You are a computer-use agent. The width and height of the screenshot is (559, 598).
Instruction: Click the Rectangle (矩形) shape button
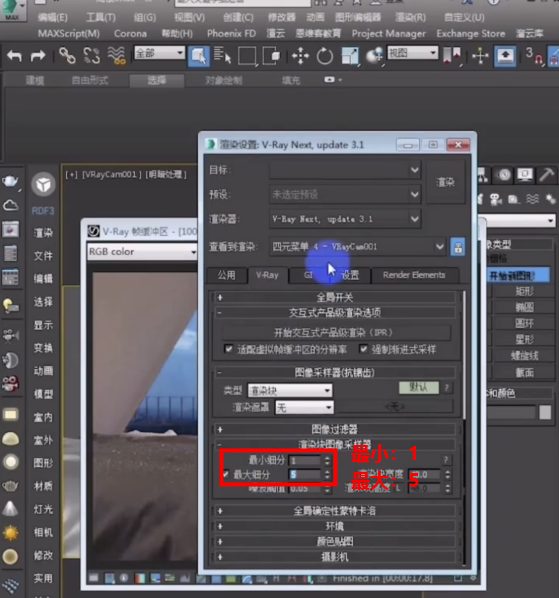pyautogui.click(x=524, y=291)
